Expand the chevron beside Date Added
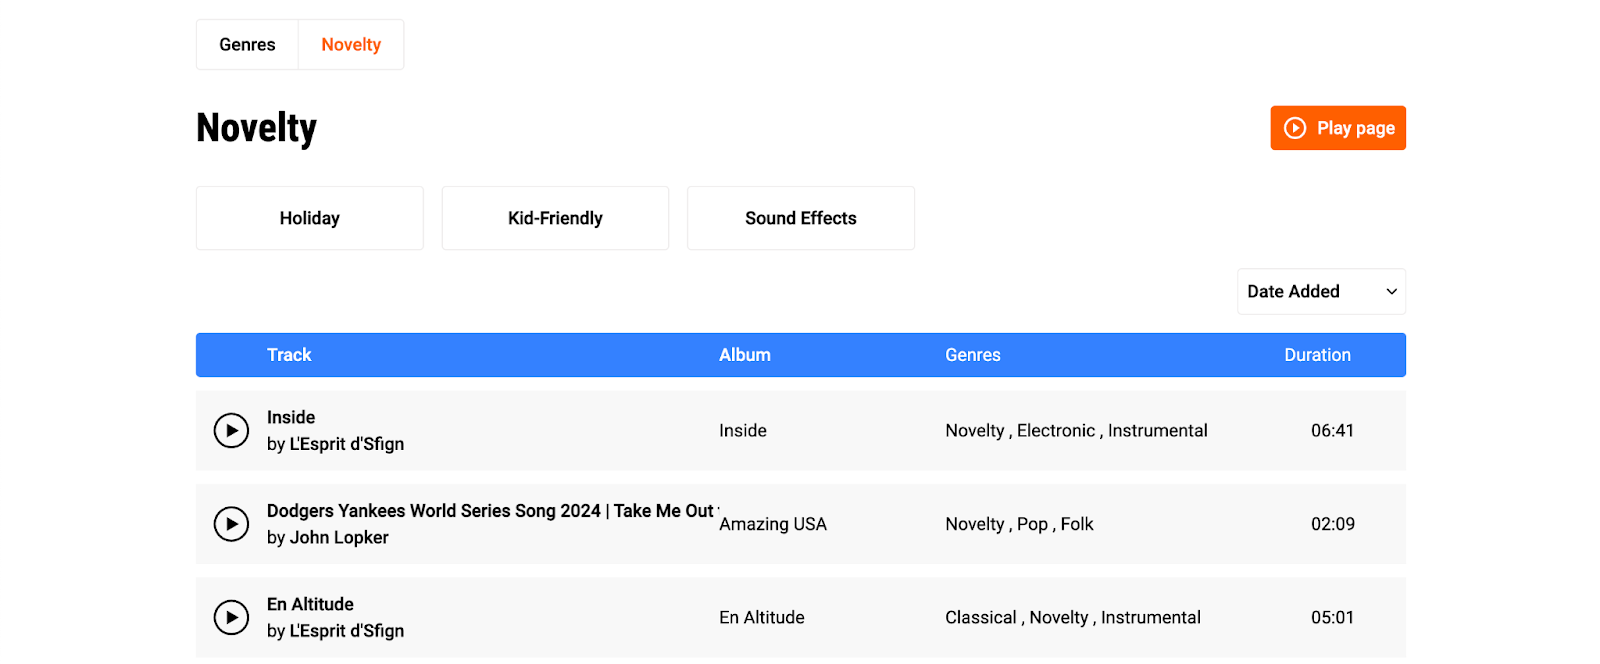Viewport: 1600px width, 664px height. 1390,291
